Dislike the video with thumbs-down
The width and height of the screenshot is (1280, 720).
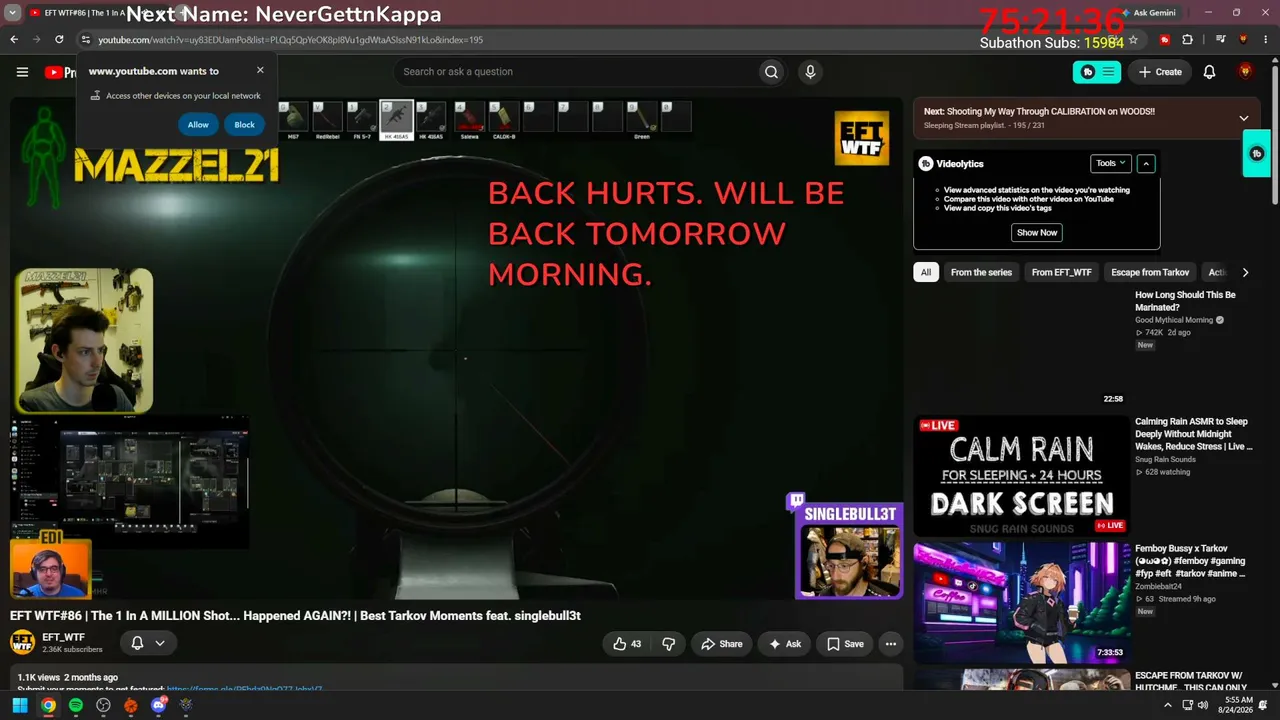[x=669, y=644]
